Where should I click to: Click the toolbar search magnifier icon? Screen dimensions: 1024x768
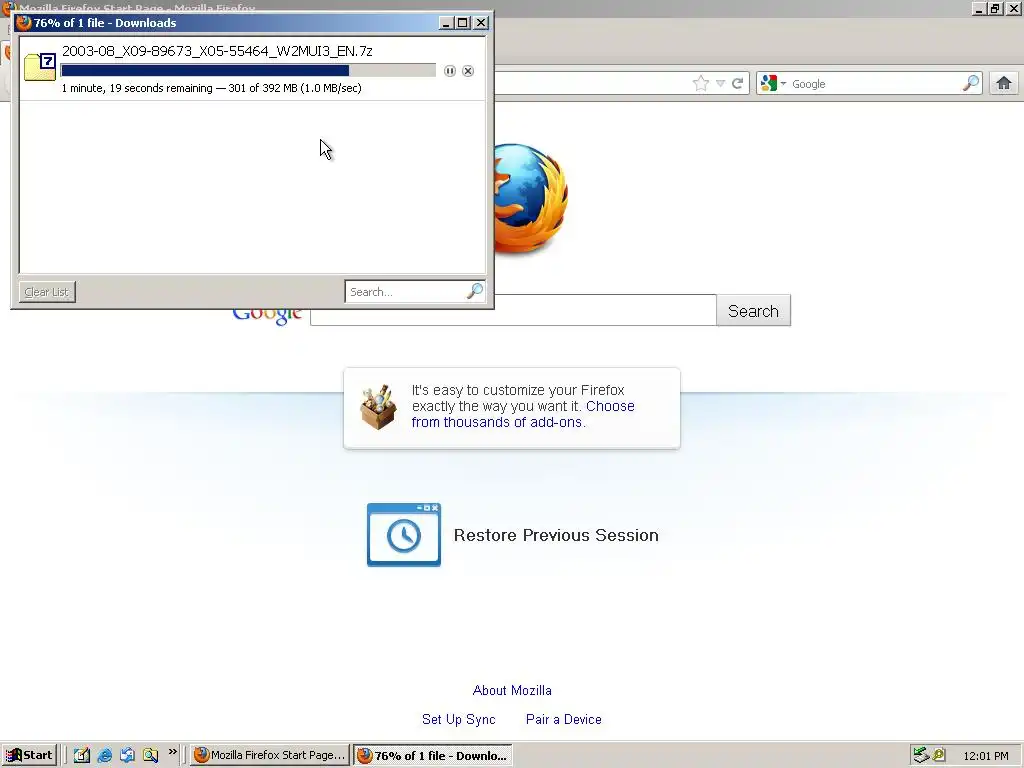point(971,83)
